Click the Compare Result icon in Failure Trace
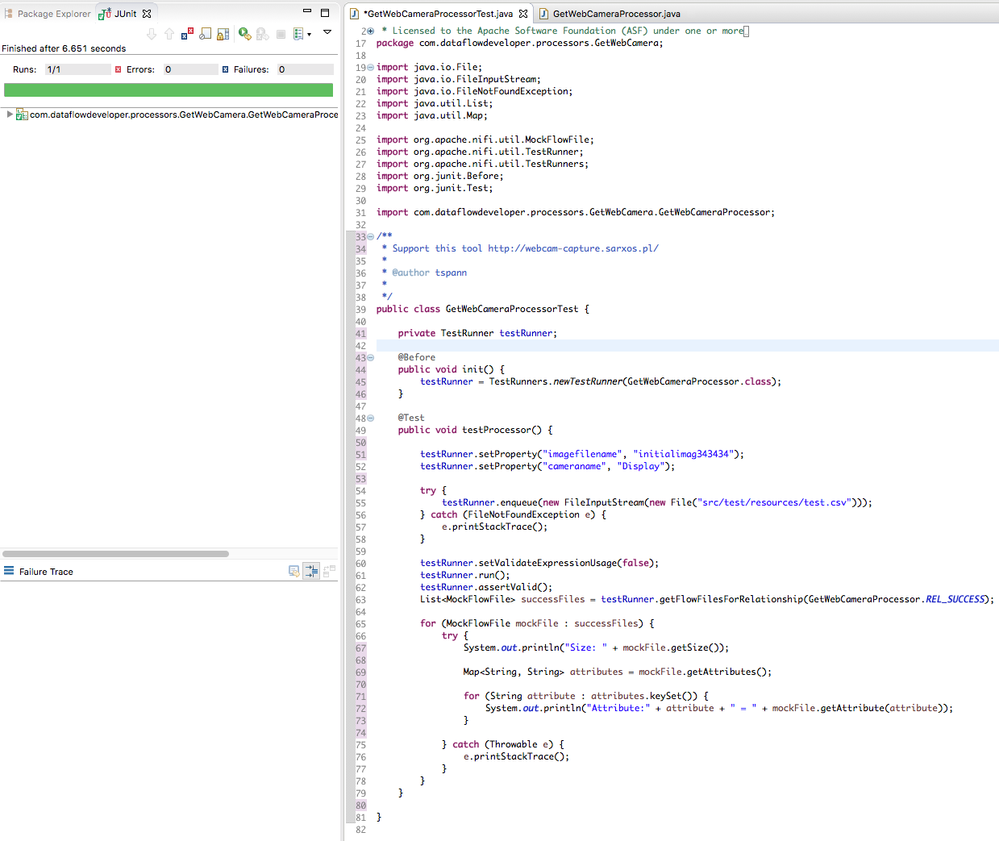 click(330, 570)
